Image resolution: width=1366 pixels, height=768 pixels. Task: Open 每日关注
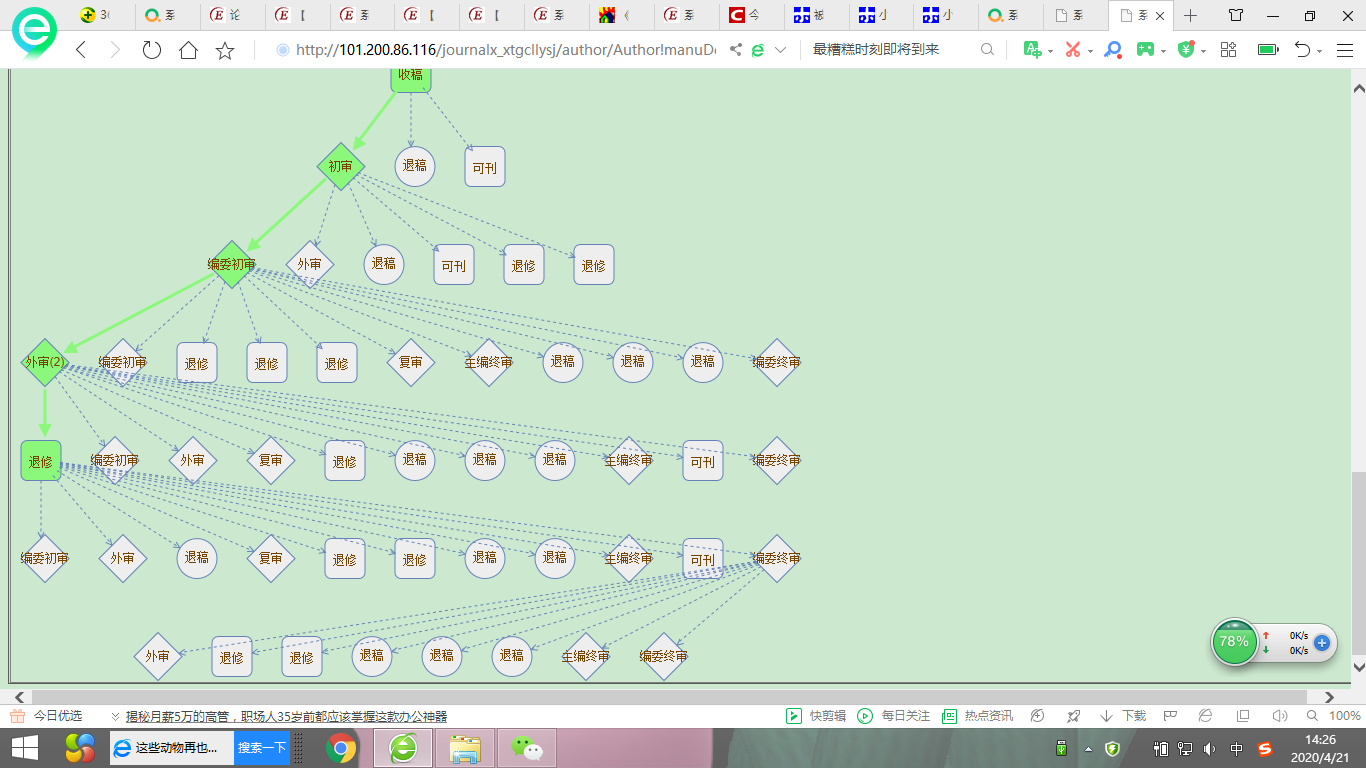pyautogui.click(x=893, y=716)
